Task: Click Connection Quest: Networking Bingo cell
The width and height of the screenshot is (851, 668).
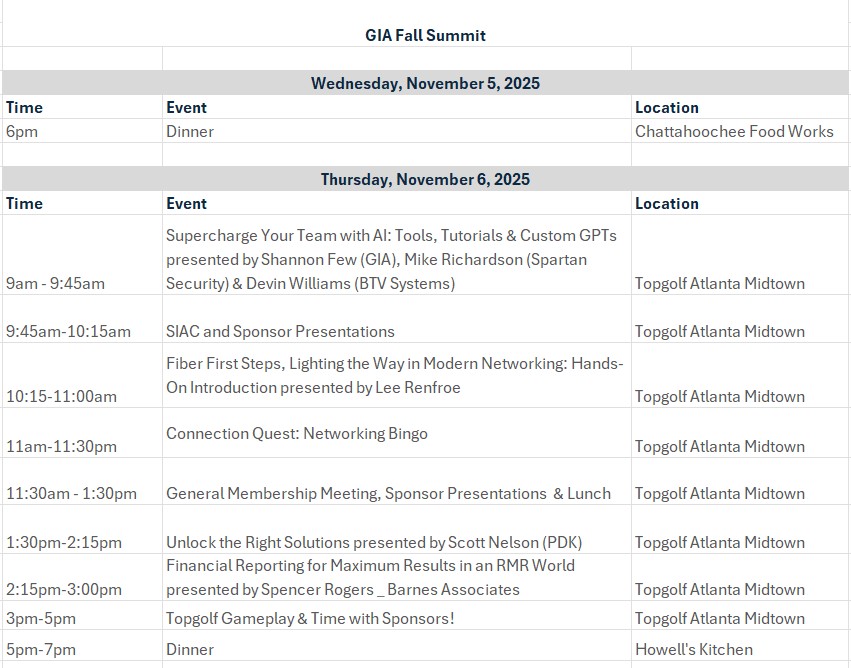Action: [x=296, y=433]
